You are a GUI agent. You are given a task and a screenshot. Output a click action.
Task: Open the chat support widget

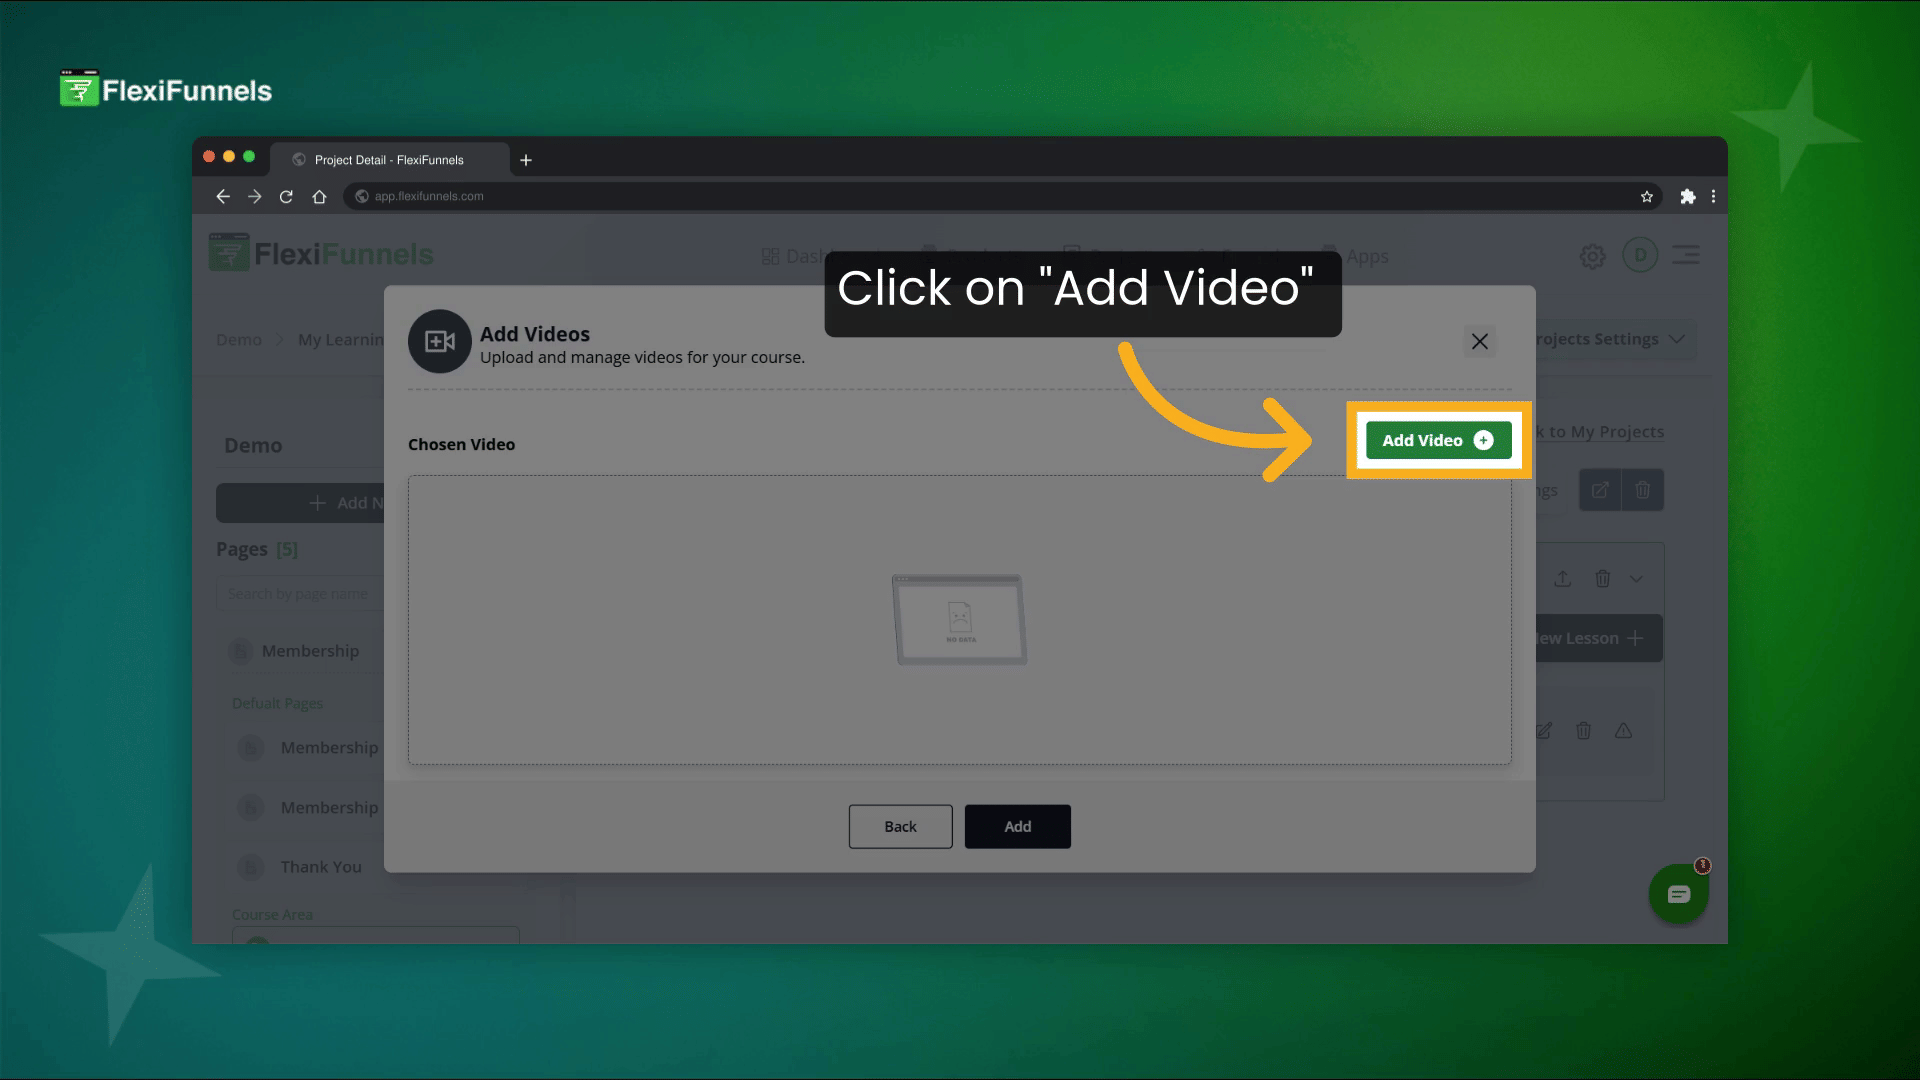point(1678,894)
